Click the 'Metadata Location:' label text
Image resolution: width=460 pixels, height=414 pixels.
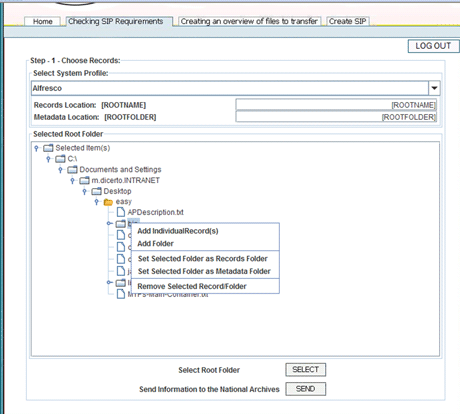66,117
